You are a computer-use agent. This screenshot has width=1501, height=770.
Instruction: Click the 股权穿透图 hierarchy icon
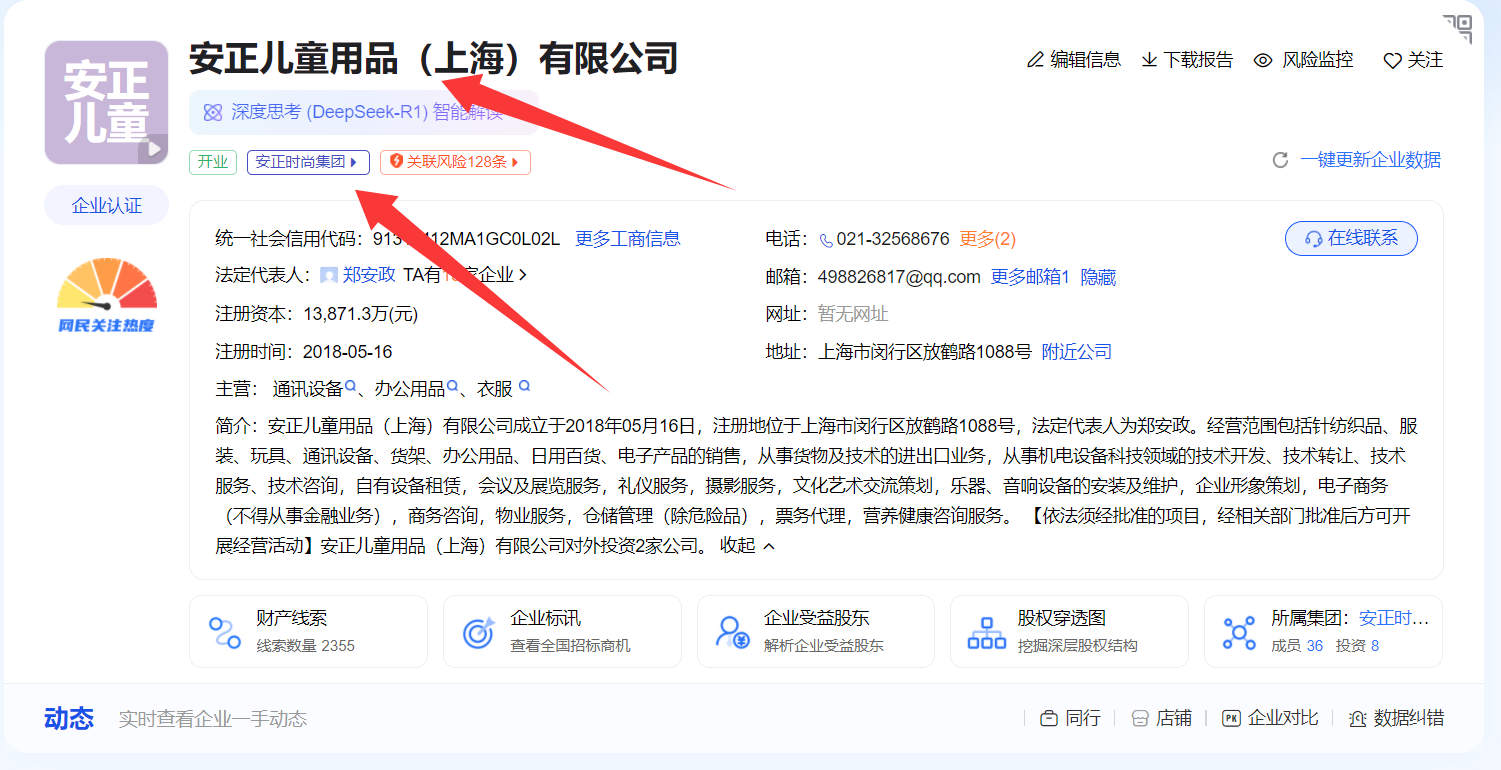click(986, 632)
